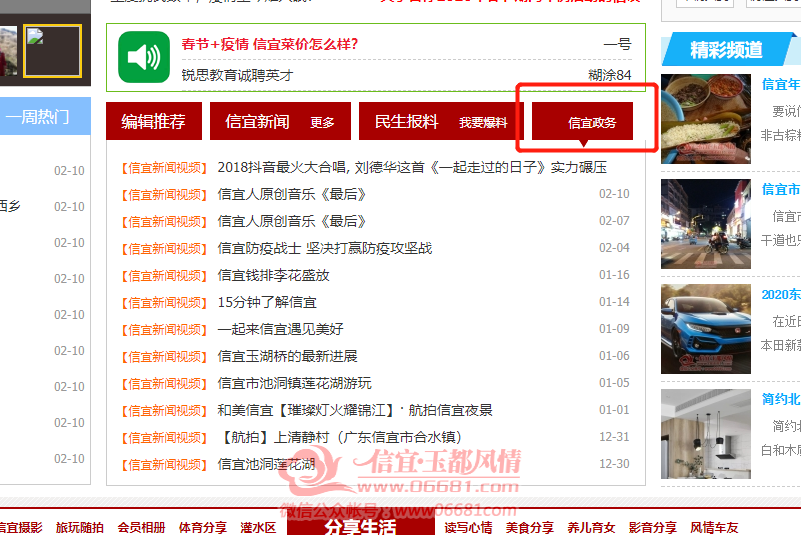Open article 2018抖音最火大合唱 刘德华
This screenshot has width=801, height=535.
pyautogui.click(x=412, y=168)
